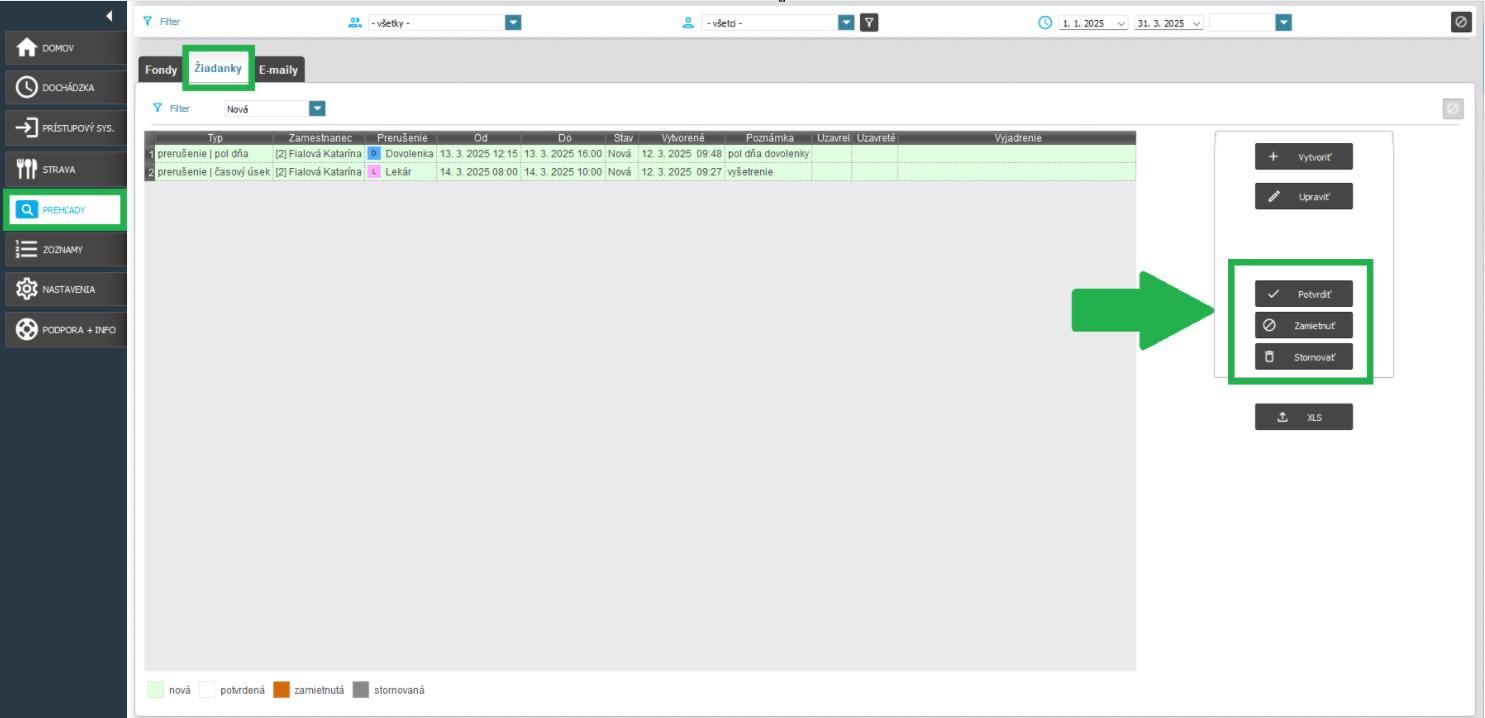Collapse the left sidebar arrow

(x=108, y=16)
